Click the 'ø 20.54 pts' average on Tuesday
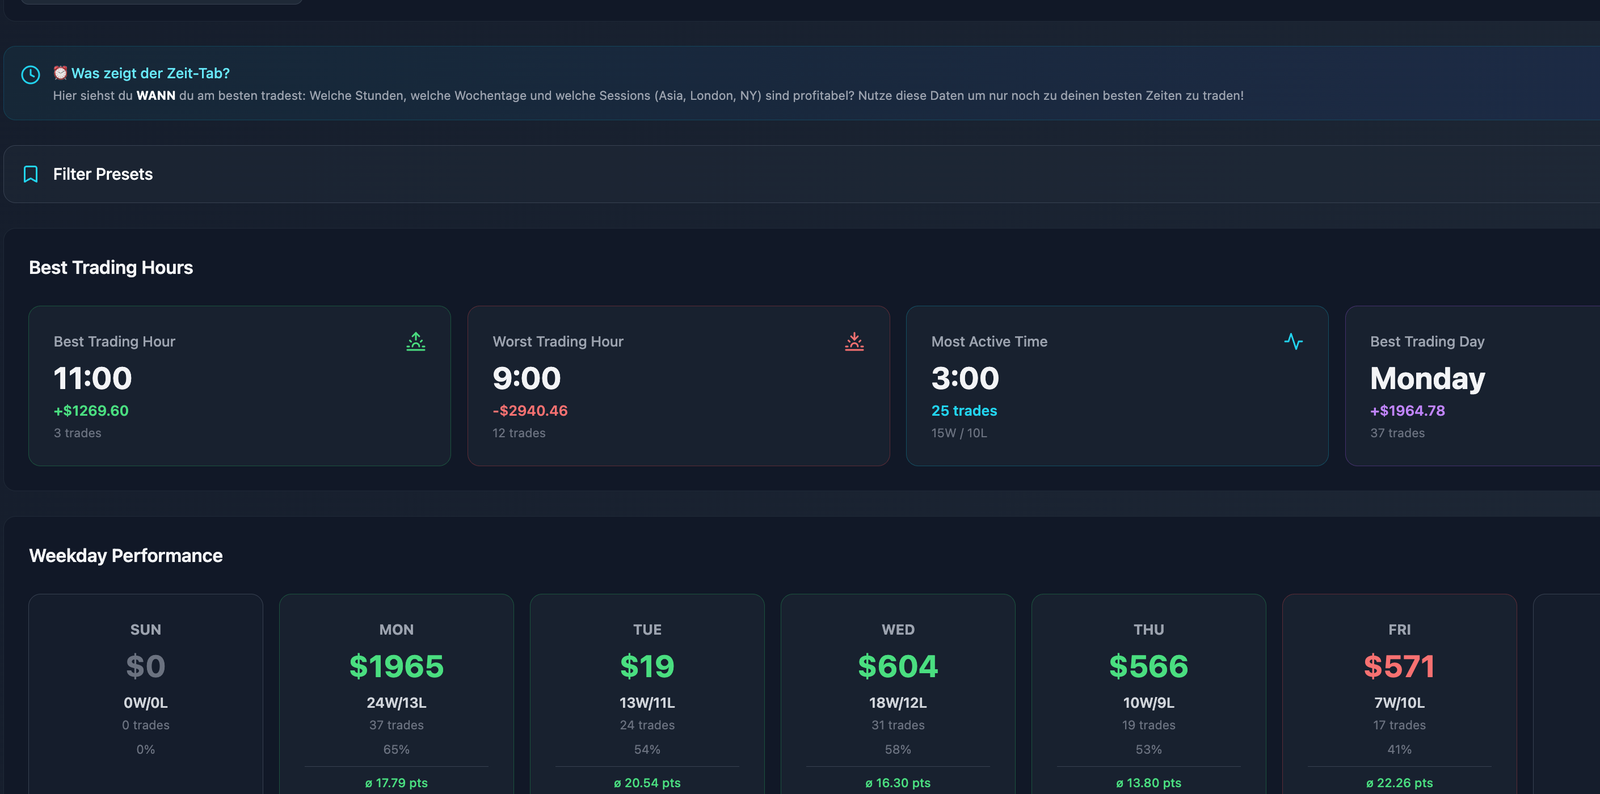Viewport: 1600px width, 794px height. click(x=647, y=783)
